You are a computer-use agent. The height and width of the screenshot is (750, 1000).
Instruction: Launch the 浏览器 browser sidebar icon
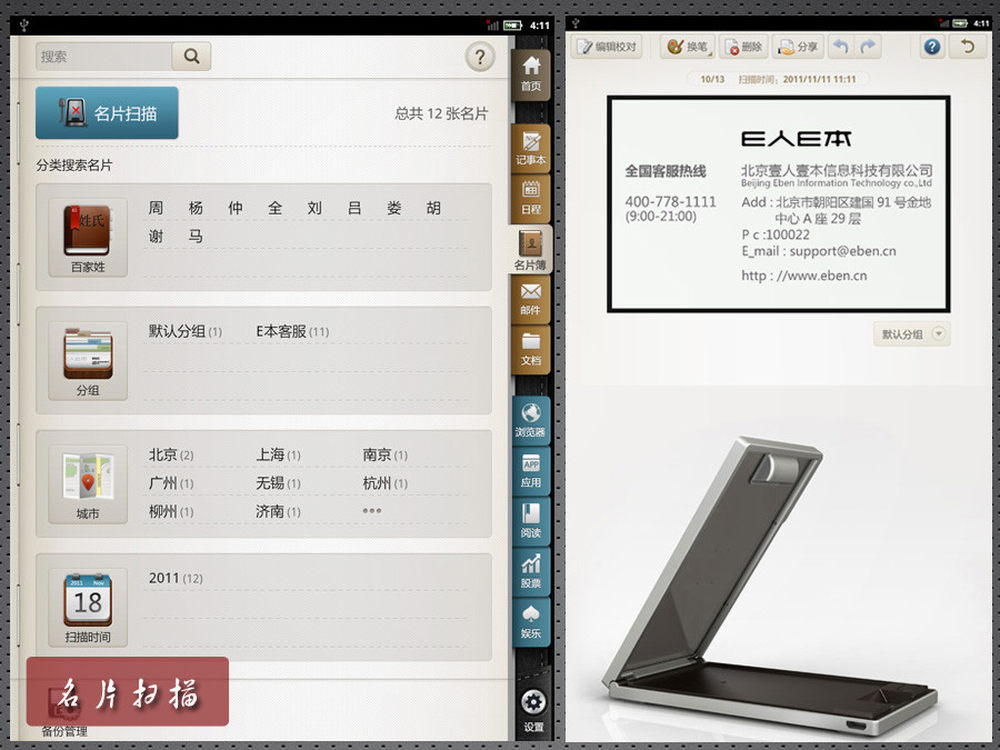tap(531, 420)
